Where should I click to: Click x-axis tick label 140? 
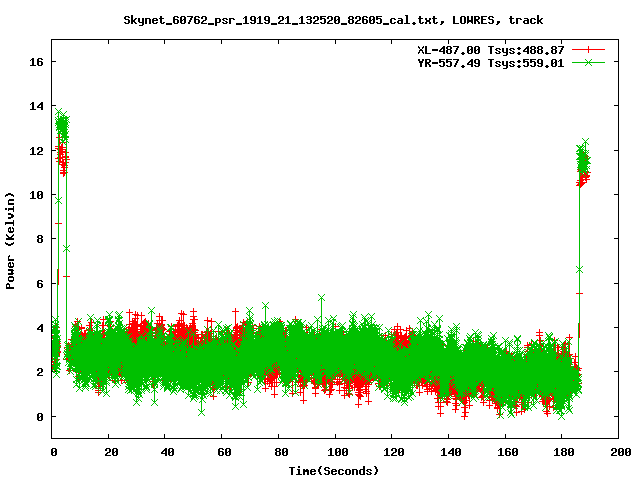451,452
